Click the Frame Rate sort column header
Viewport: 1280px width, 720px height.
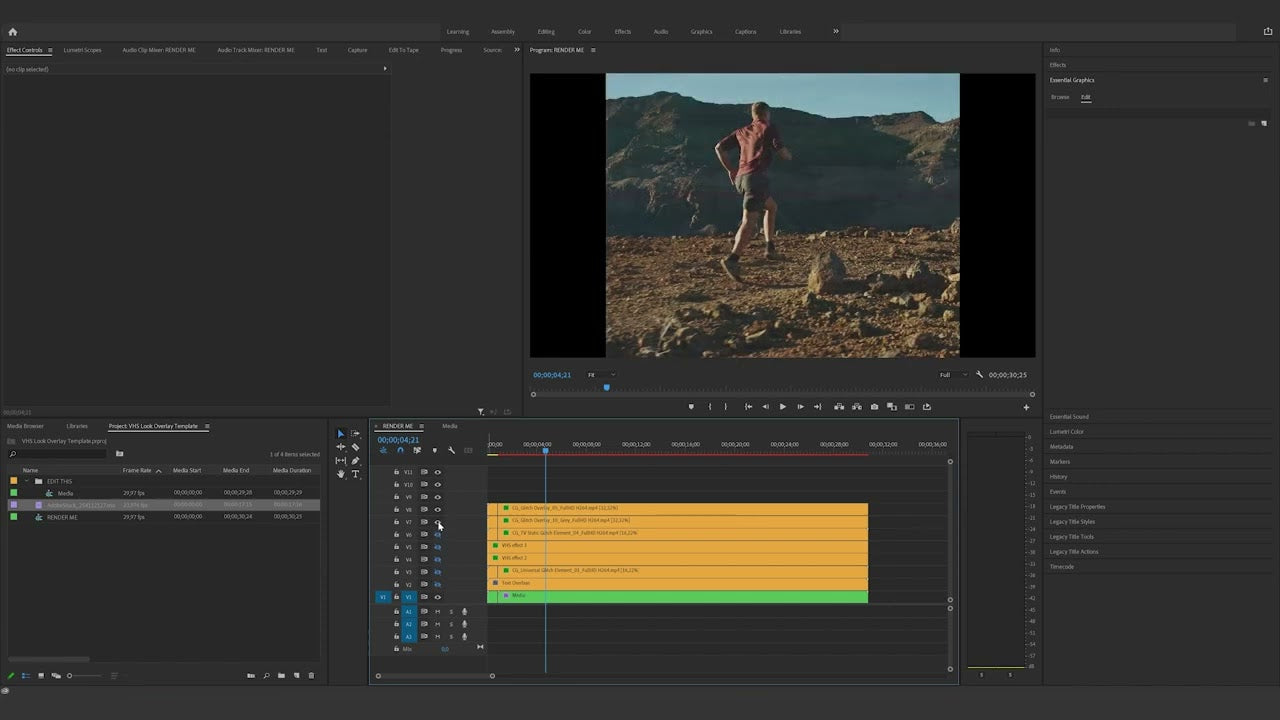137,470
